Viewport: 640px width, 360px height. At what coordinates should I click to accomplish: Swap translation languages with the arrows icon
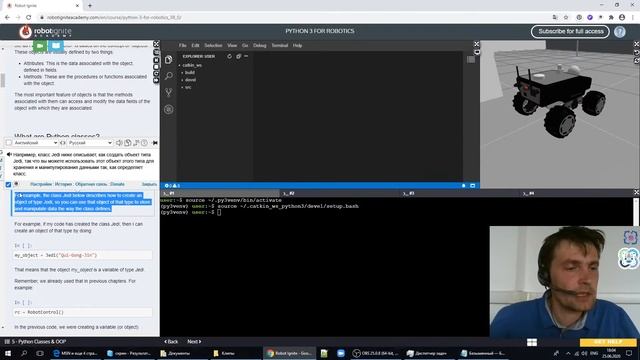[63, 143]
